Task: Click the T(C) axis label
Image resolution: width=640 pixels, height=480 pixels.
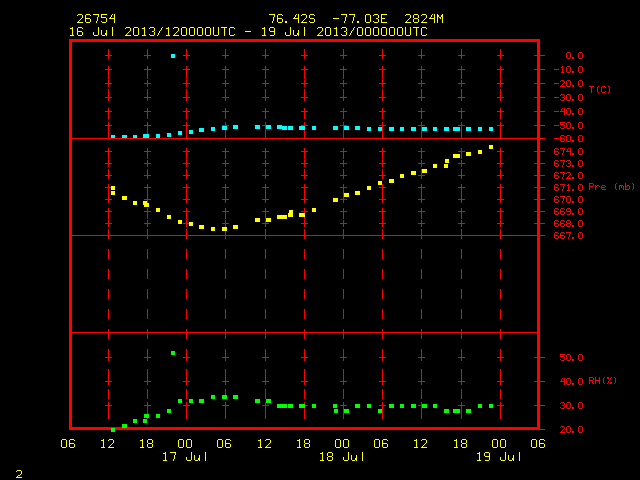Action: [600, 89]
